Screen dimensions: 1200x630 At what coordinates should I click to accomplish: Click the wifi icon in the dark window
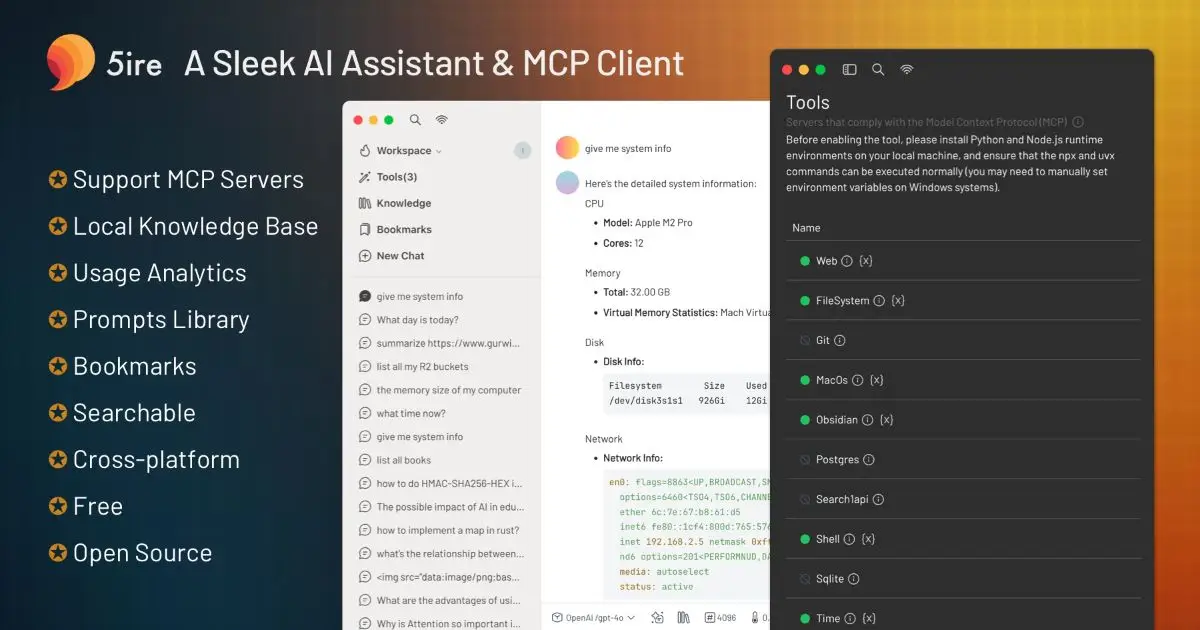pyautogui.click(x=907, y=70)
